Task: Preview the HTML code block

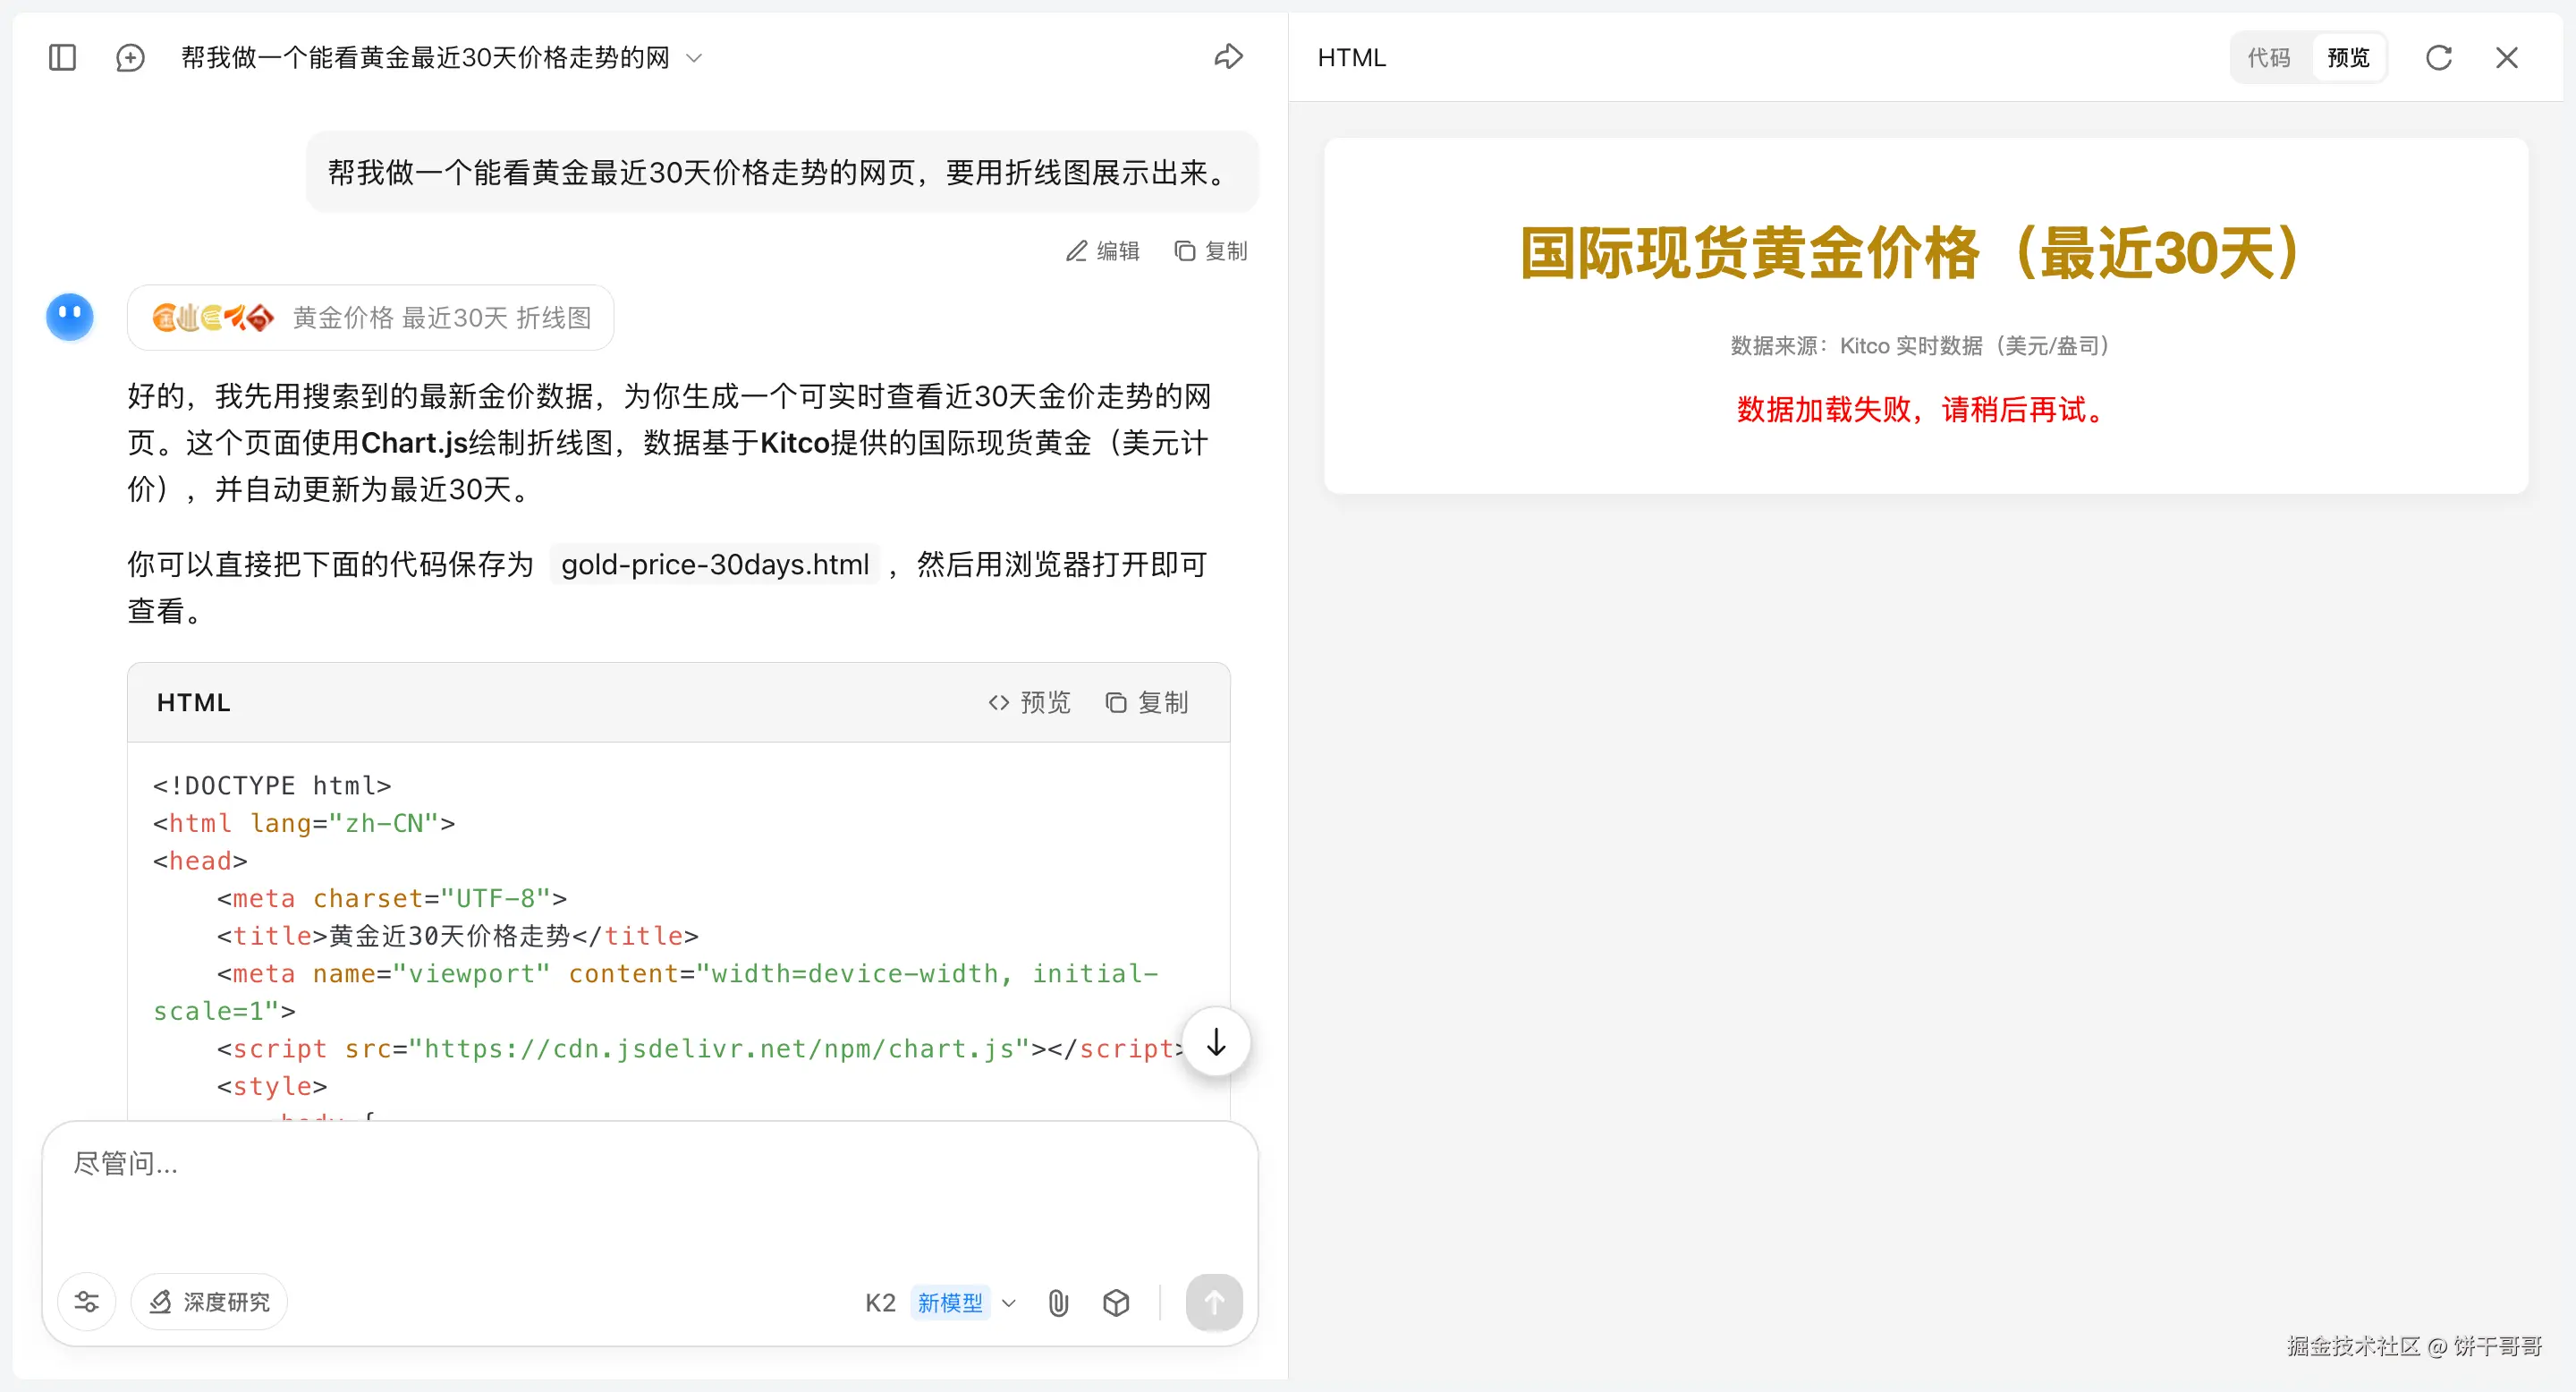Action: tap(1029, 702)
